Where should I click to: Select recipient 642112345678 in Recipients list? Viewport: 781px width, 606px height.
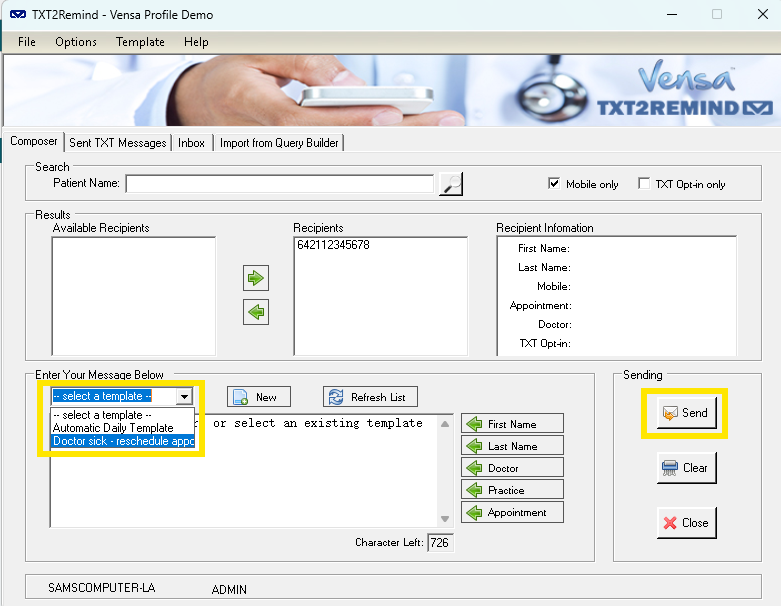[333, 244]
